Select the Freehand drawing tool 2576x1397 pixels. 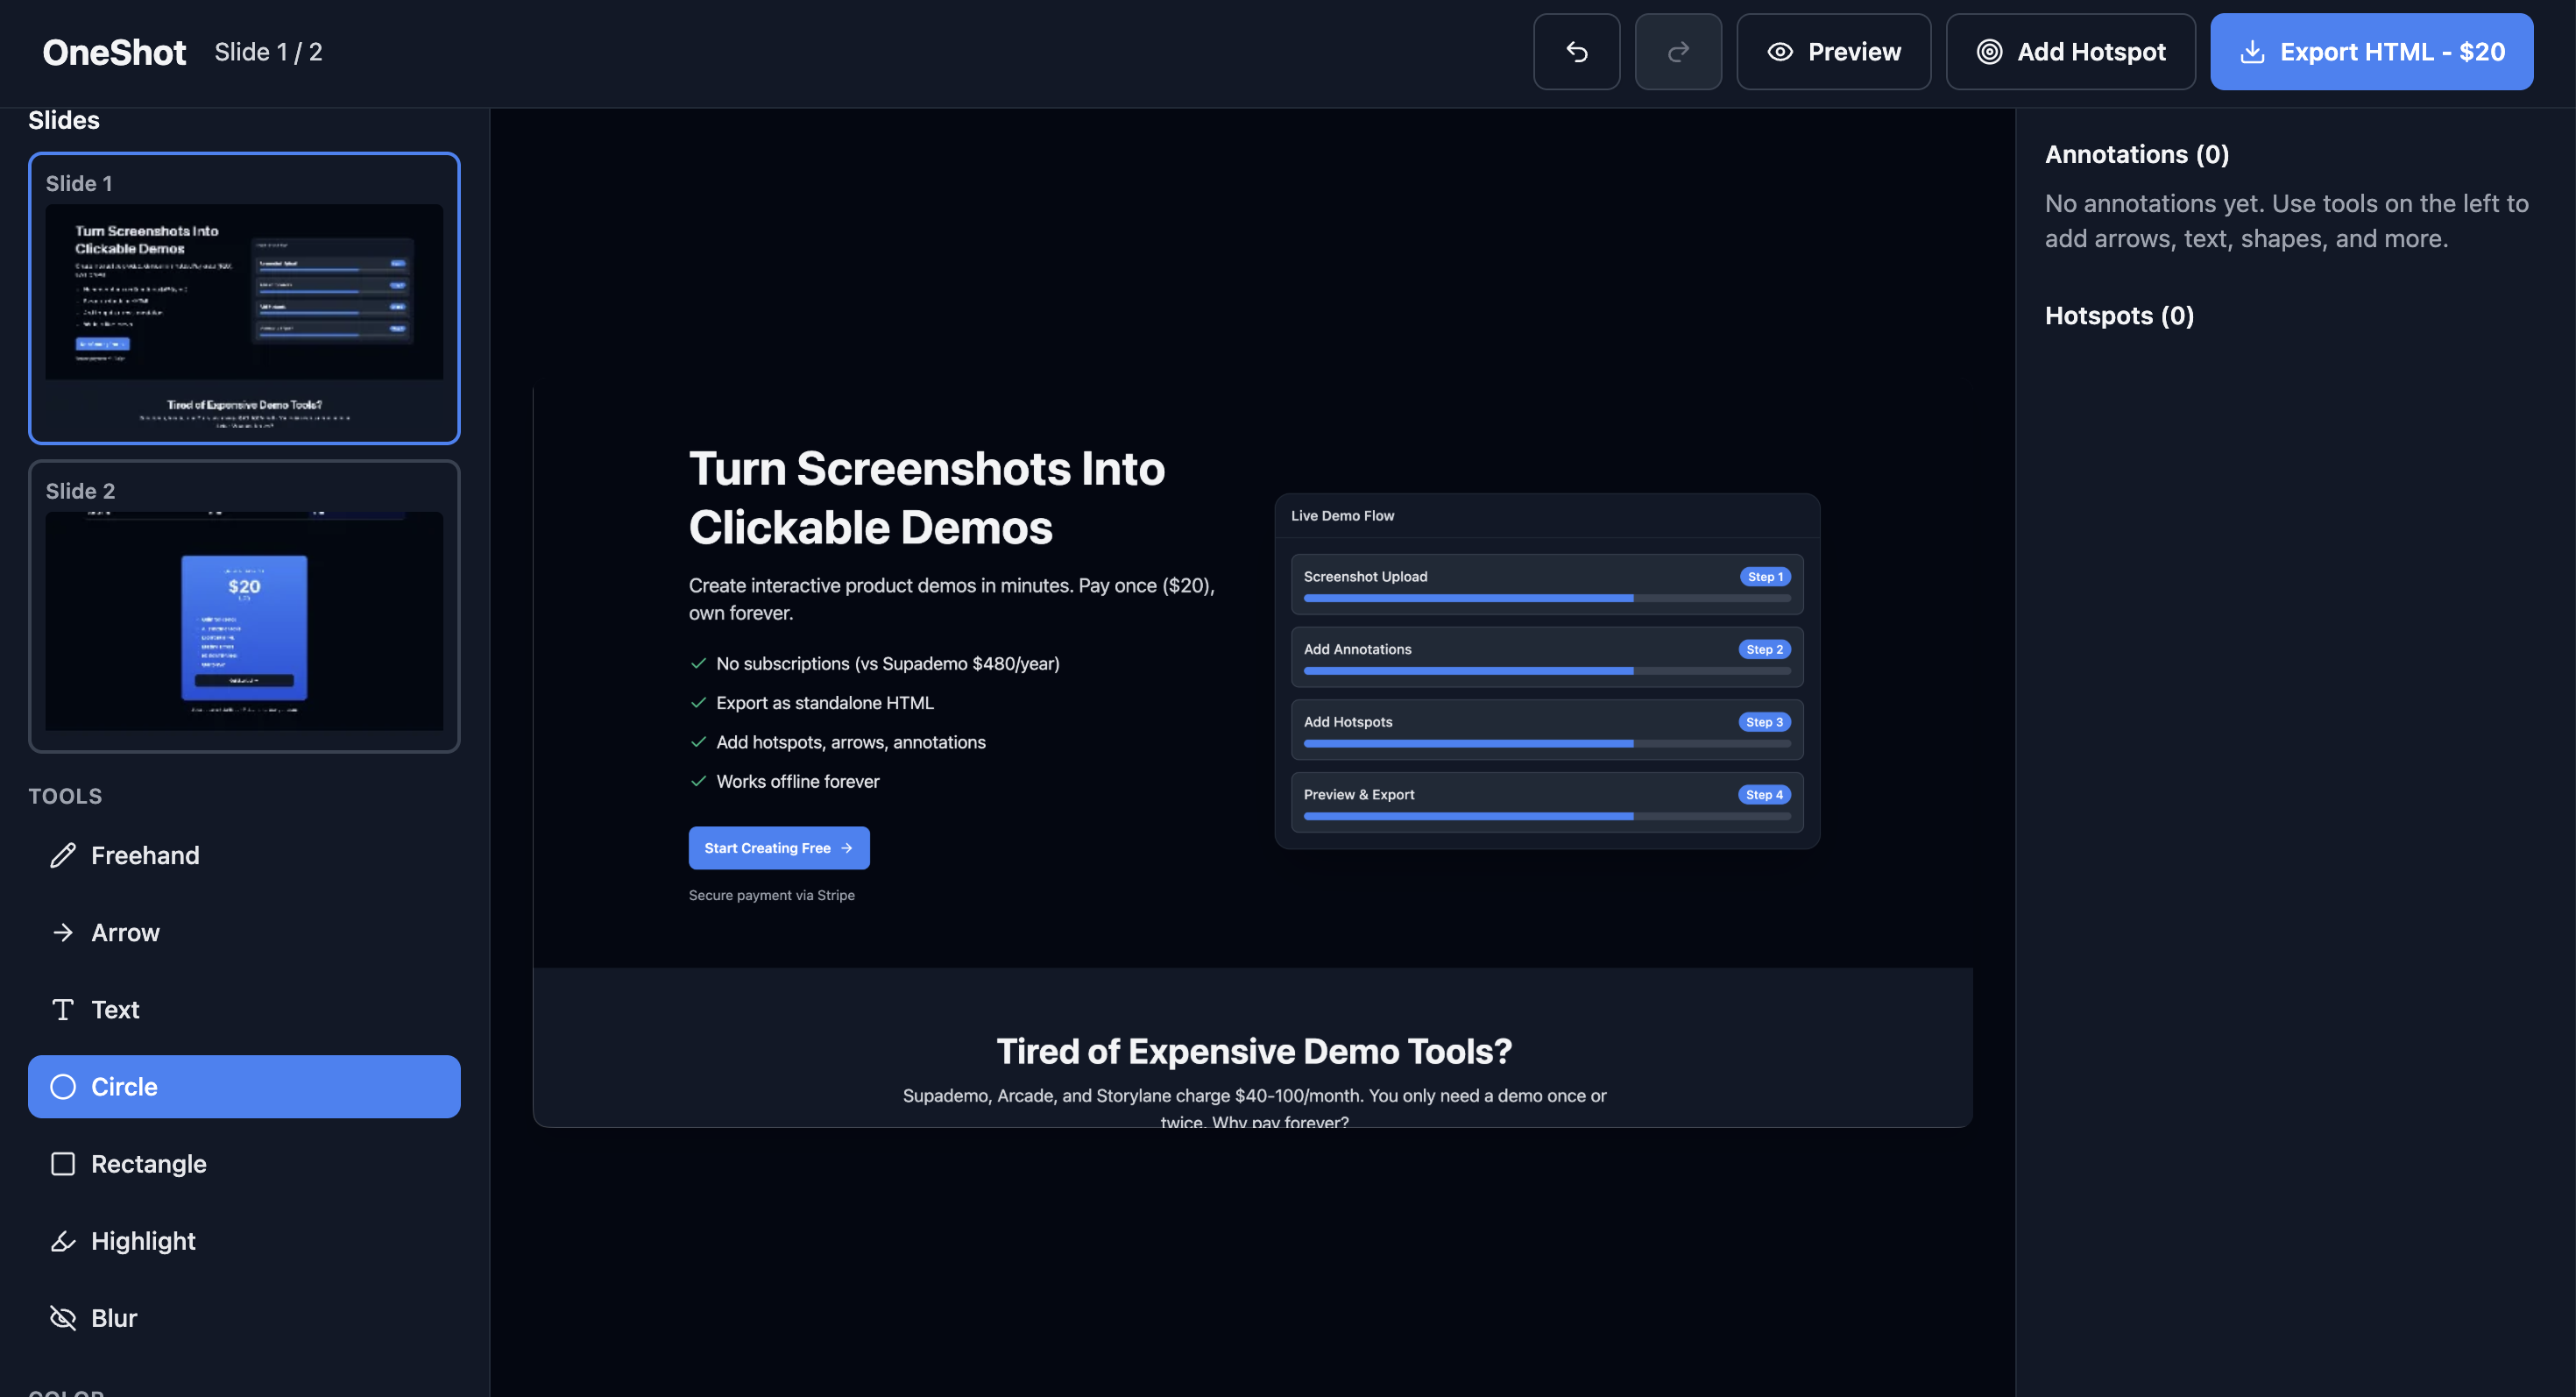coord(145,855)
